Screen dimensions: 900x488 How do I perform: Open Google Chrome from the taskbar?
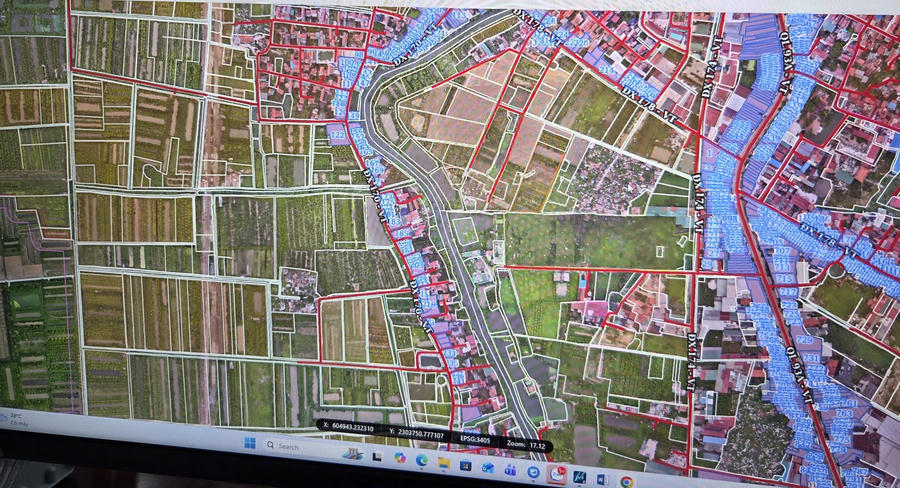pyautogui.click(x=627, y=482)
